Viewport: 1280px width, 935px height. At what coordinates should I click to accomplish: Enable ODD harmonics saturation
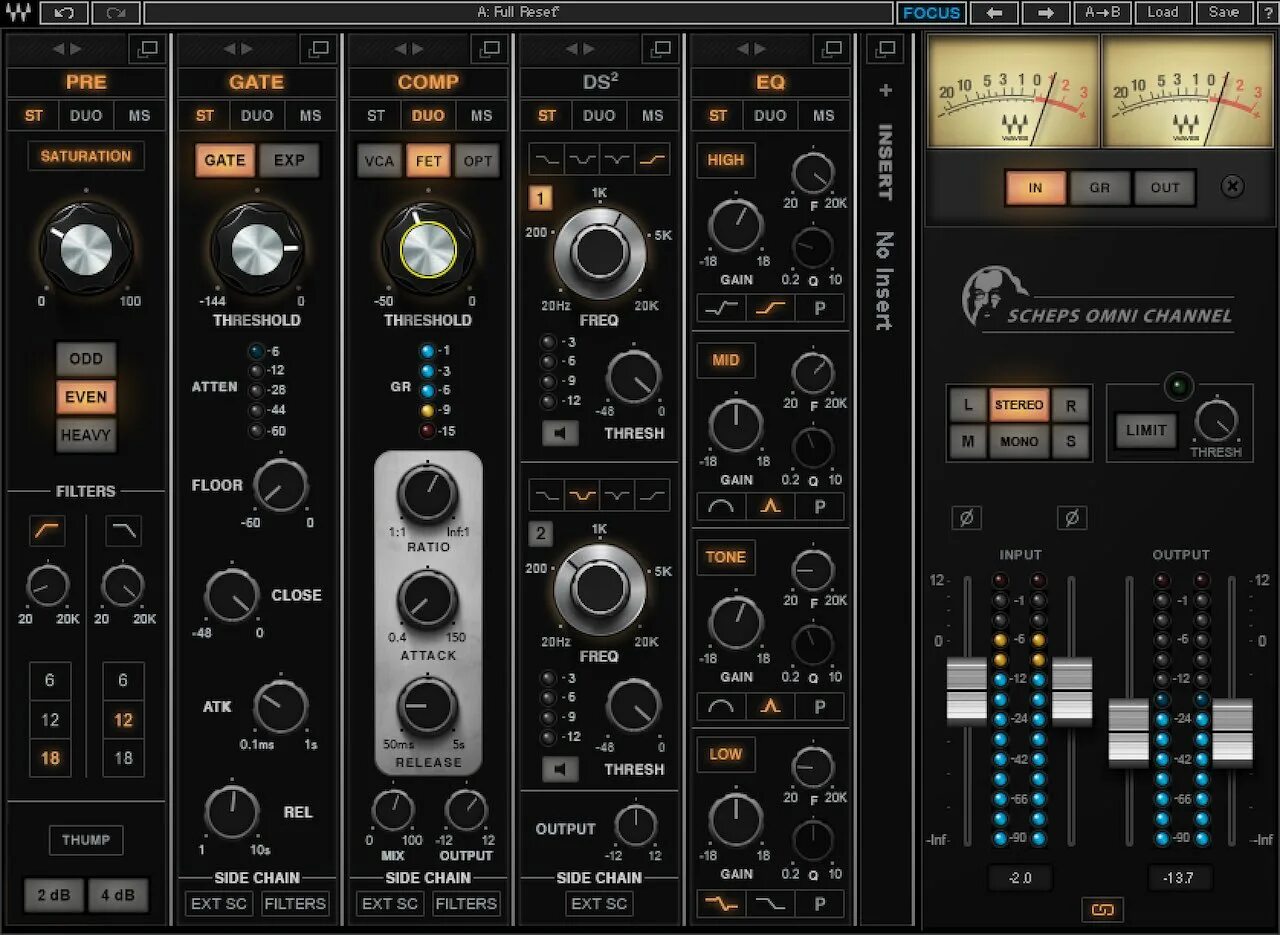pos(86,359)
